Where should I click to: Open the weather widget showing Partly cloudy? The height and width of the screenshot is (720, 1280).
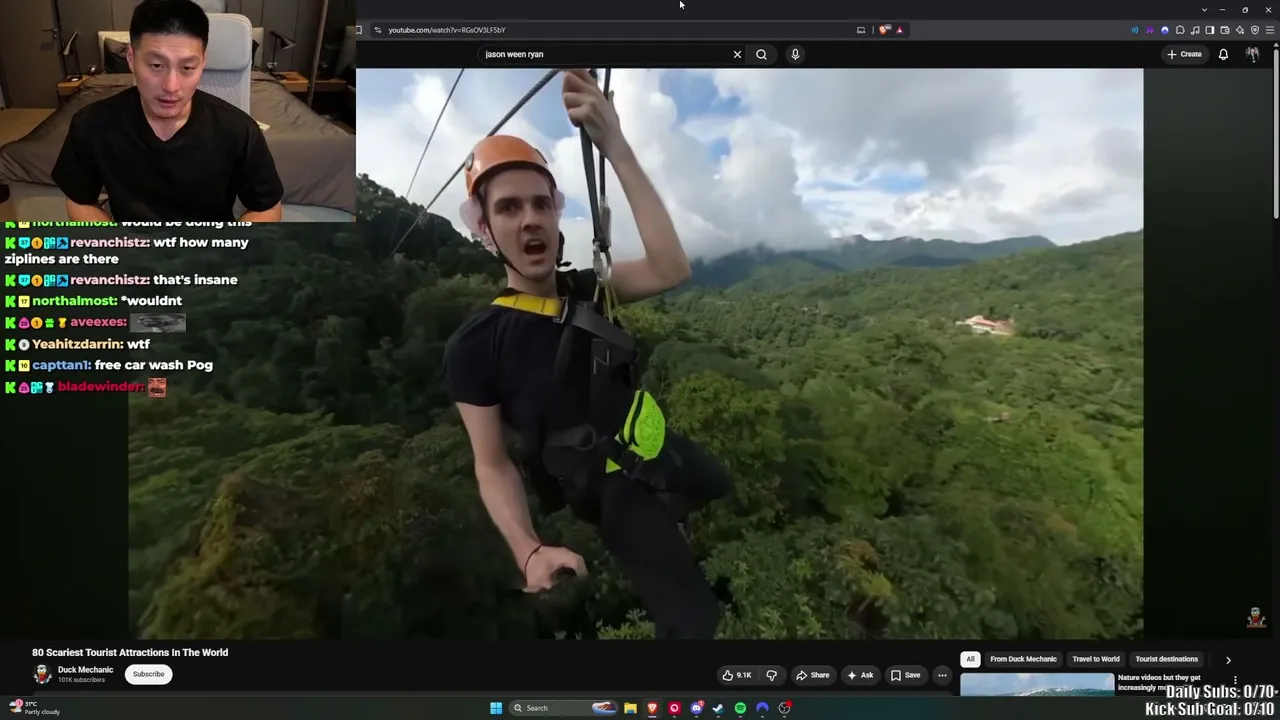click(35, 707)
